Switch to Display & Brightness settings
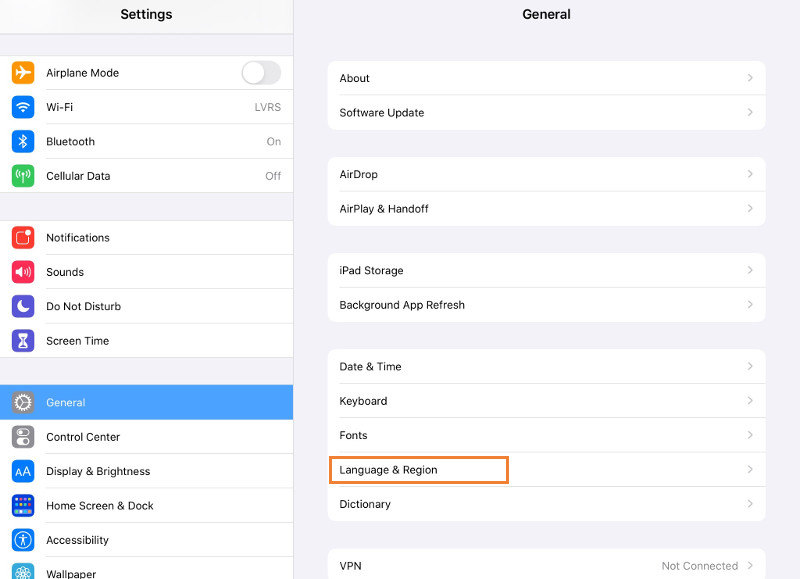The height and width of the screenshot is (579, 800). pyautogui.click(x=98, y=471)
